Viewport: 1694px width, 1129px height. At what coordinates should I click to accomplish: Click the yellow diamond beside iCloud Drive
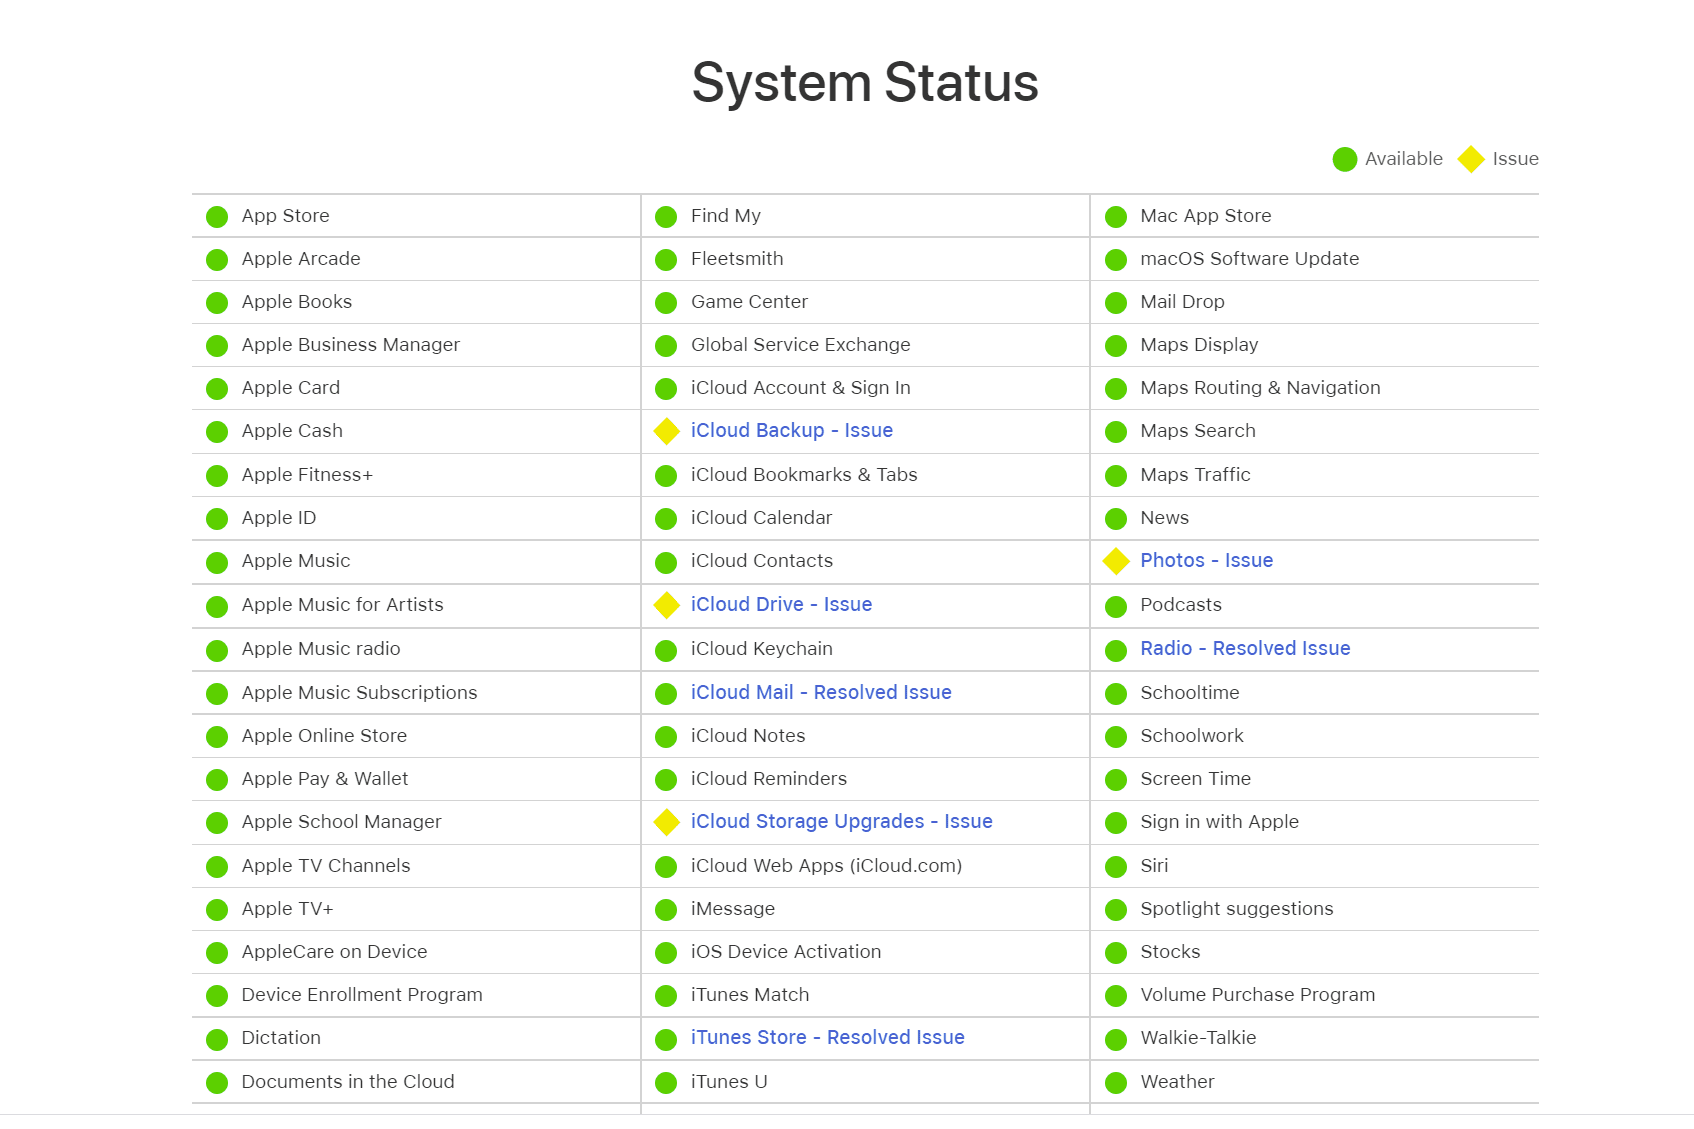[x=666, y=605]
